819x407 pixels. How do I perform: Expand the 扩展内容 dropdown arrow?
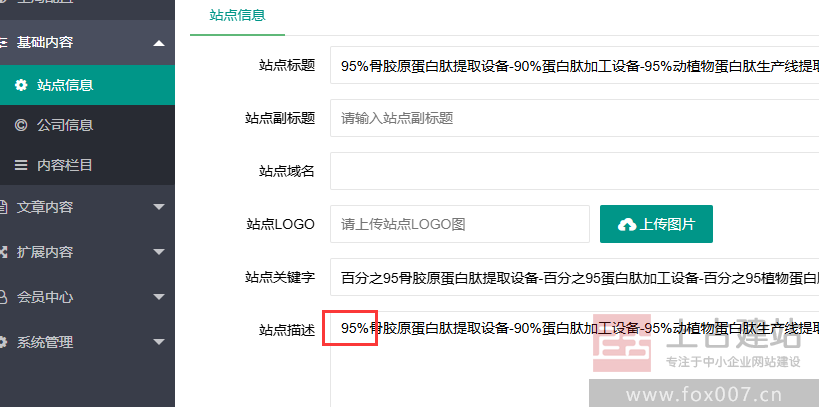159,252
